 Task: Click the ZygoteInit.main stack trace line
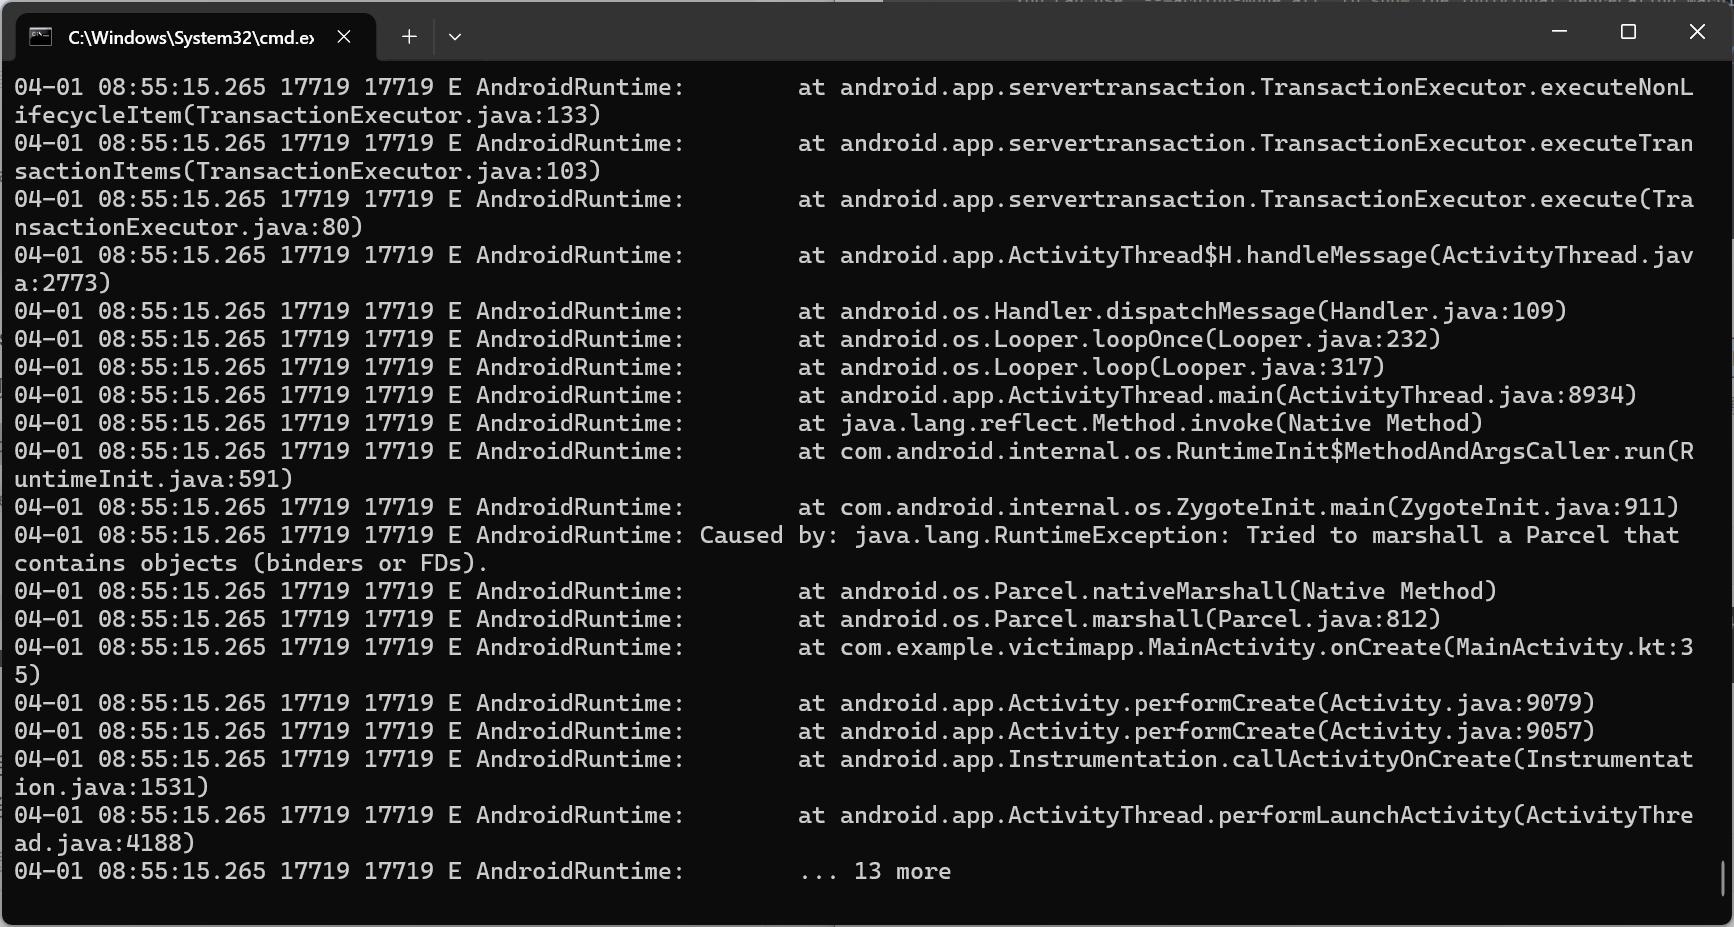[1259, 507]
